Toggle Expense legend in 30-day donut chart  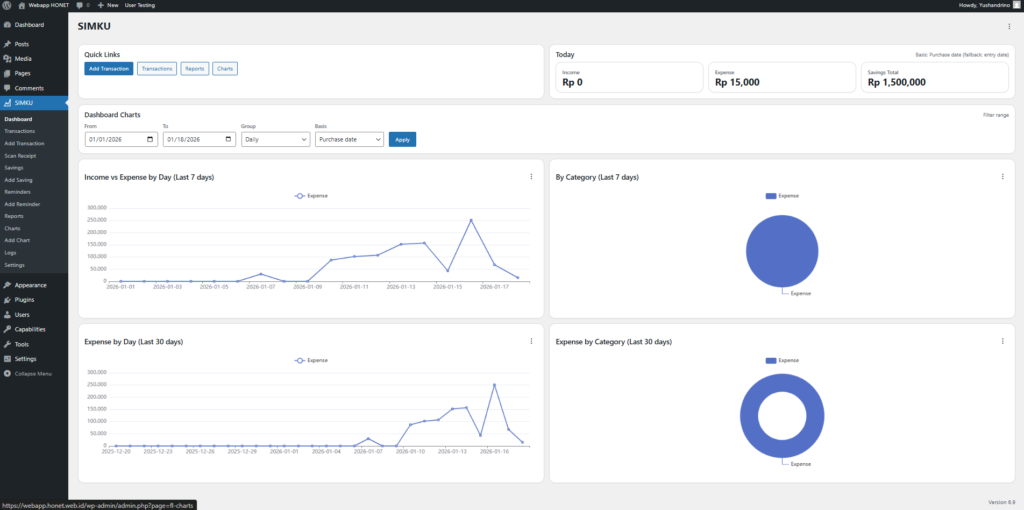tap(781, 360)
